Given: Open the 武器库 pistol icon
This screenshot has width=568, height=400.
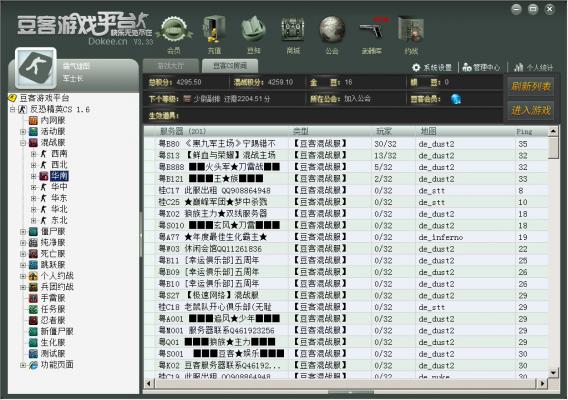Looking at the screenshot, I should pyautogui.click(x=373, y=30).
